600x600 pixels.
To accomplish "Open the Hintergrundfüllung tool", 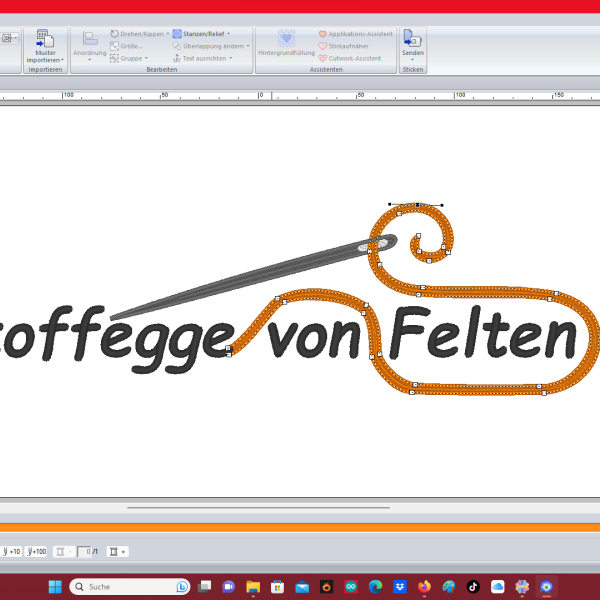I will 286,40.
